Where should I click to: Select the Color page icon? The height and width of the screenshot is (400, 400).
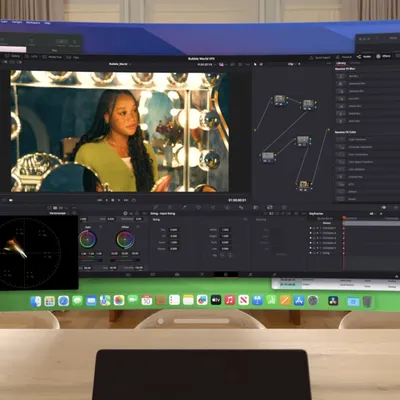[226, 274]
